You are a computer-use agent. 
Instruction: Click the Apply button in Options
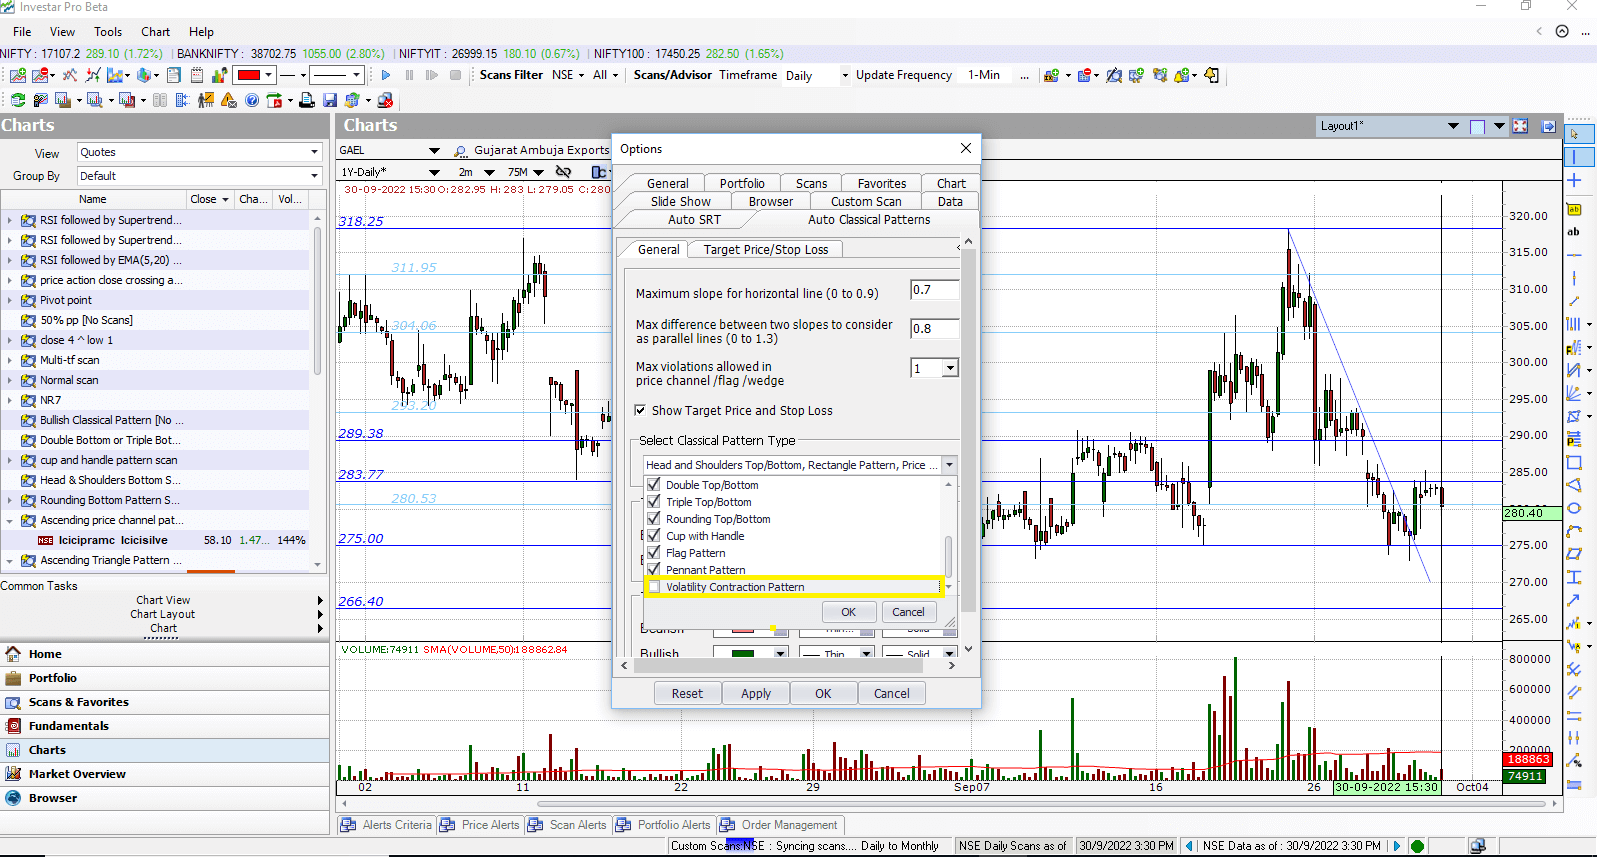755,693
